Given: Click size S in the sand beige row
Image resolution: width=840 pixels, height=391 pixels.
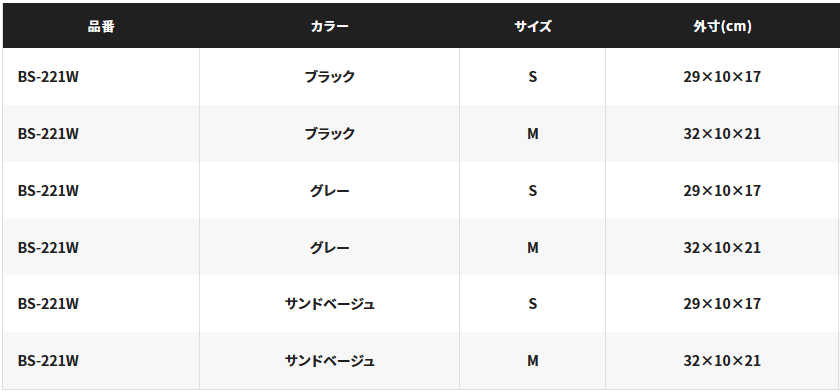Looking at the screenshot, I should [x=532, y=304].
